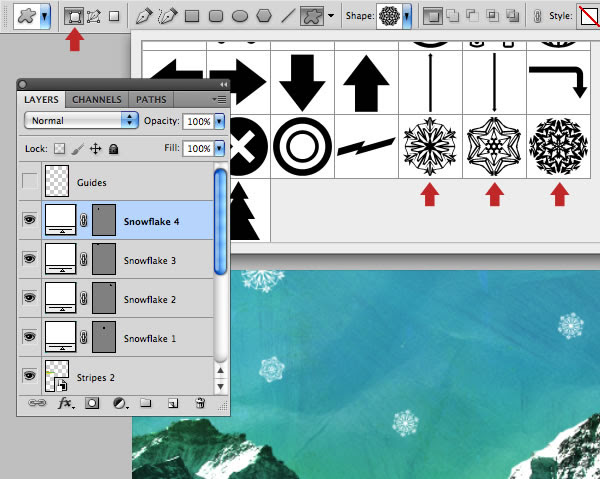Screen dimensions: 600x479
Task: Switch to the Paths tab
Action: 151,99
